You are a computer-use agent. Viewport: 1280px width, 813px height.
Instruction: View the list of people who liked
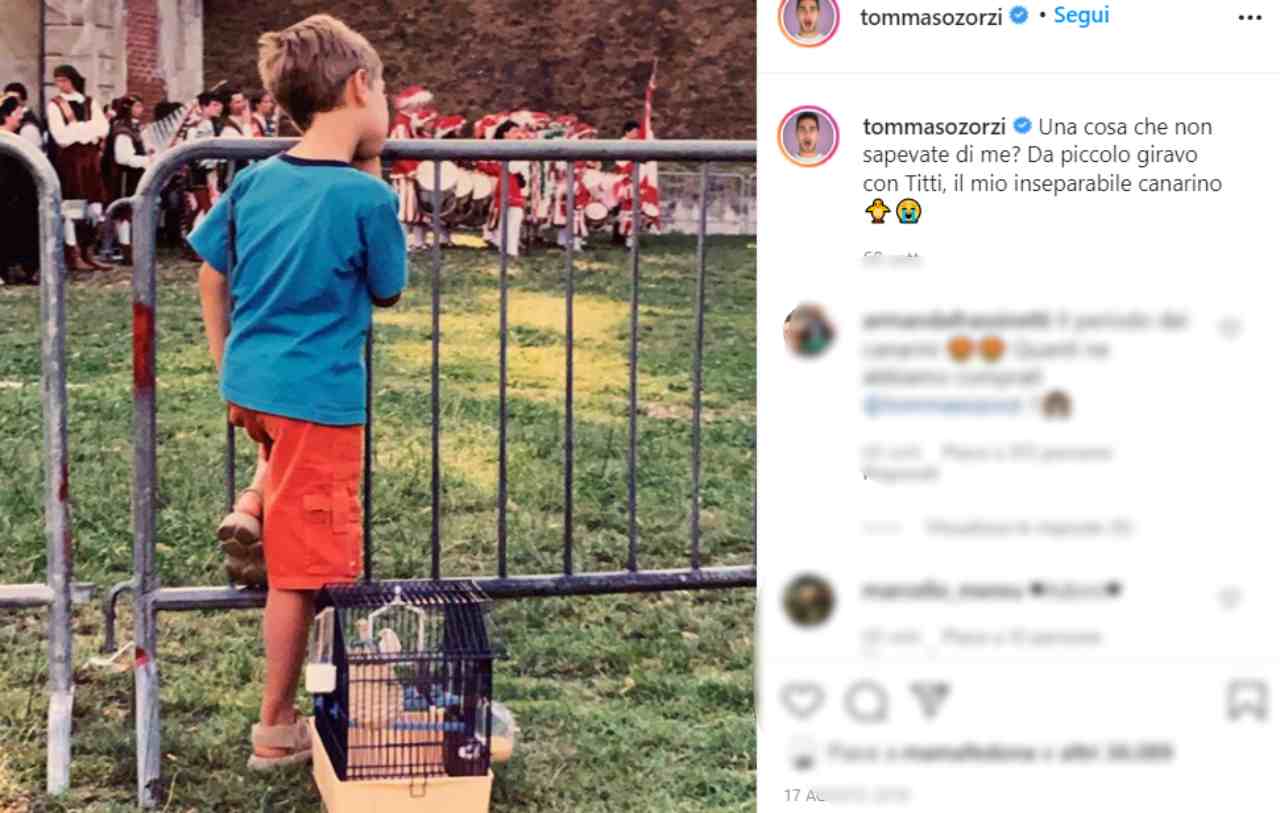[x=1000, y=752]
